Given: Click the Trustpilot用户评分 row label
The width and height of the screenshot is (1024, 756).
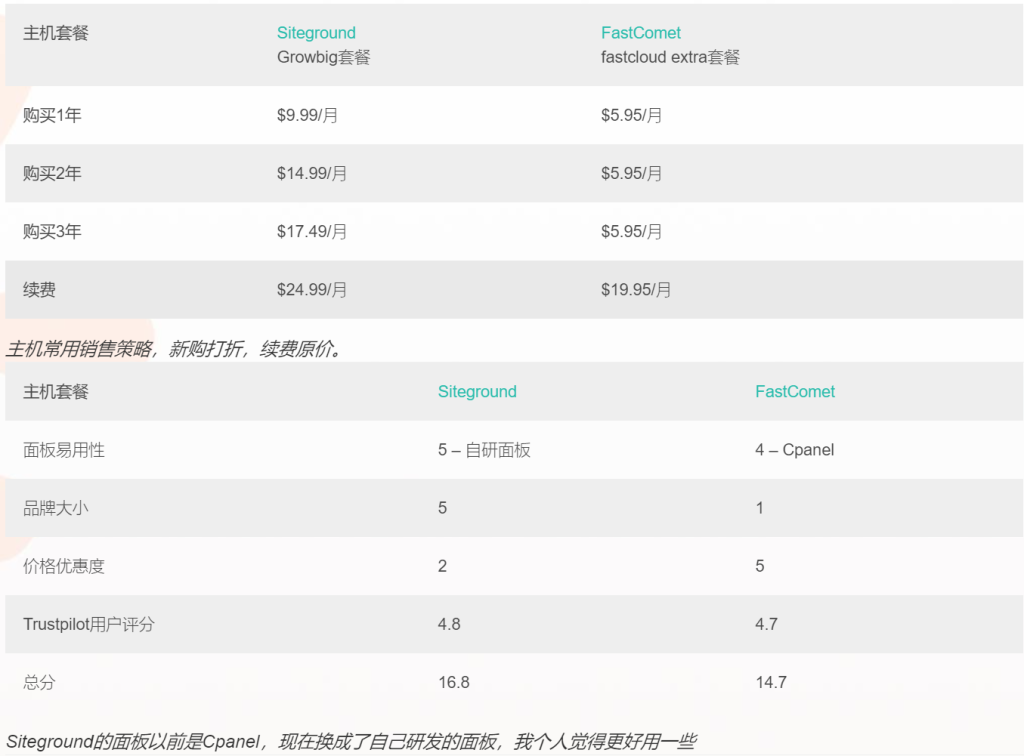Looking at the screenshot, I should point(89,625).
